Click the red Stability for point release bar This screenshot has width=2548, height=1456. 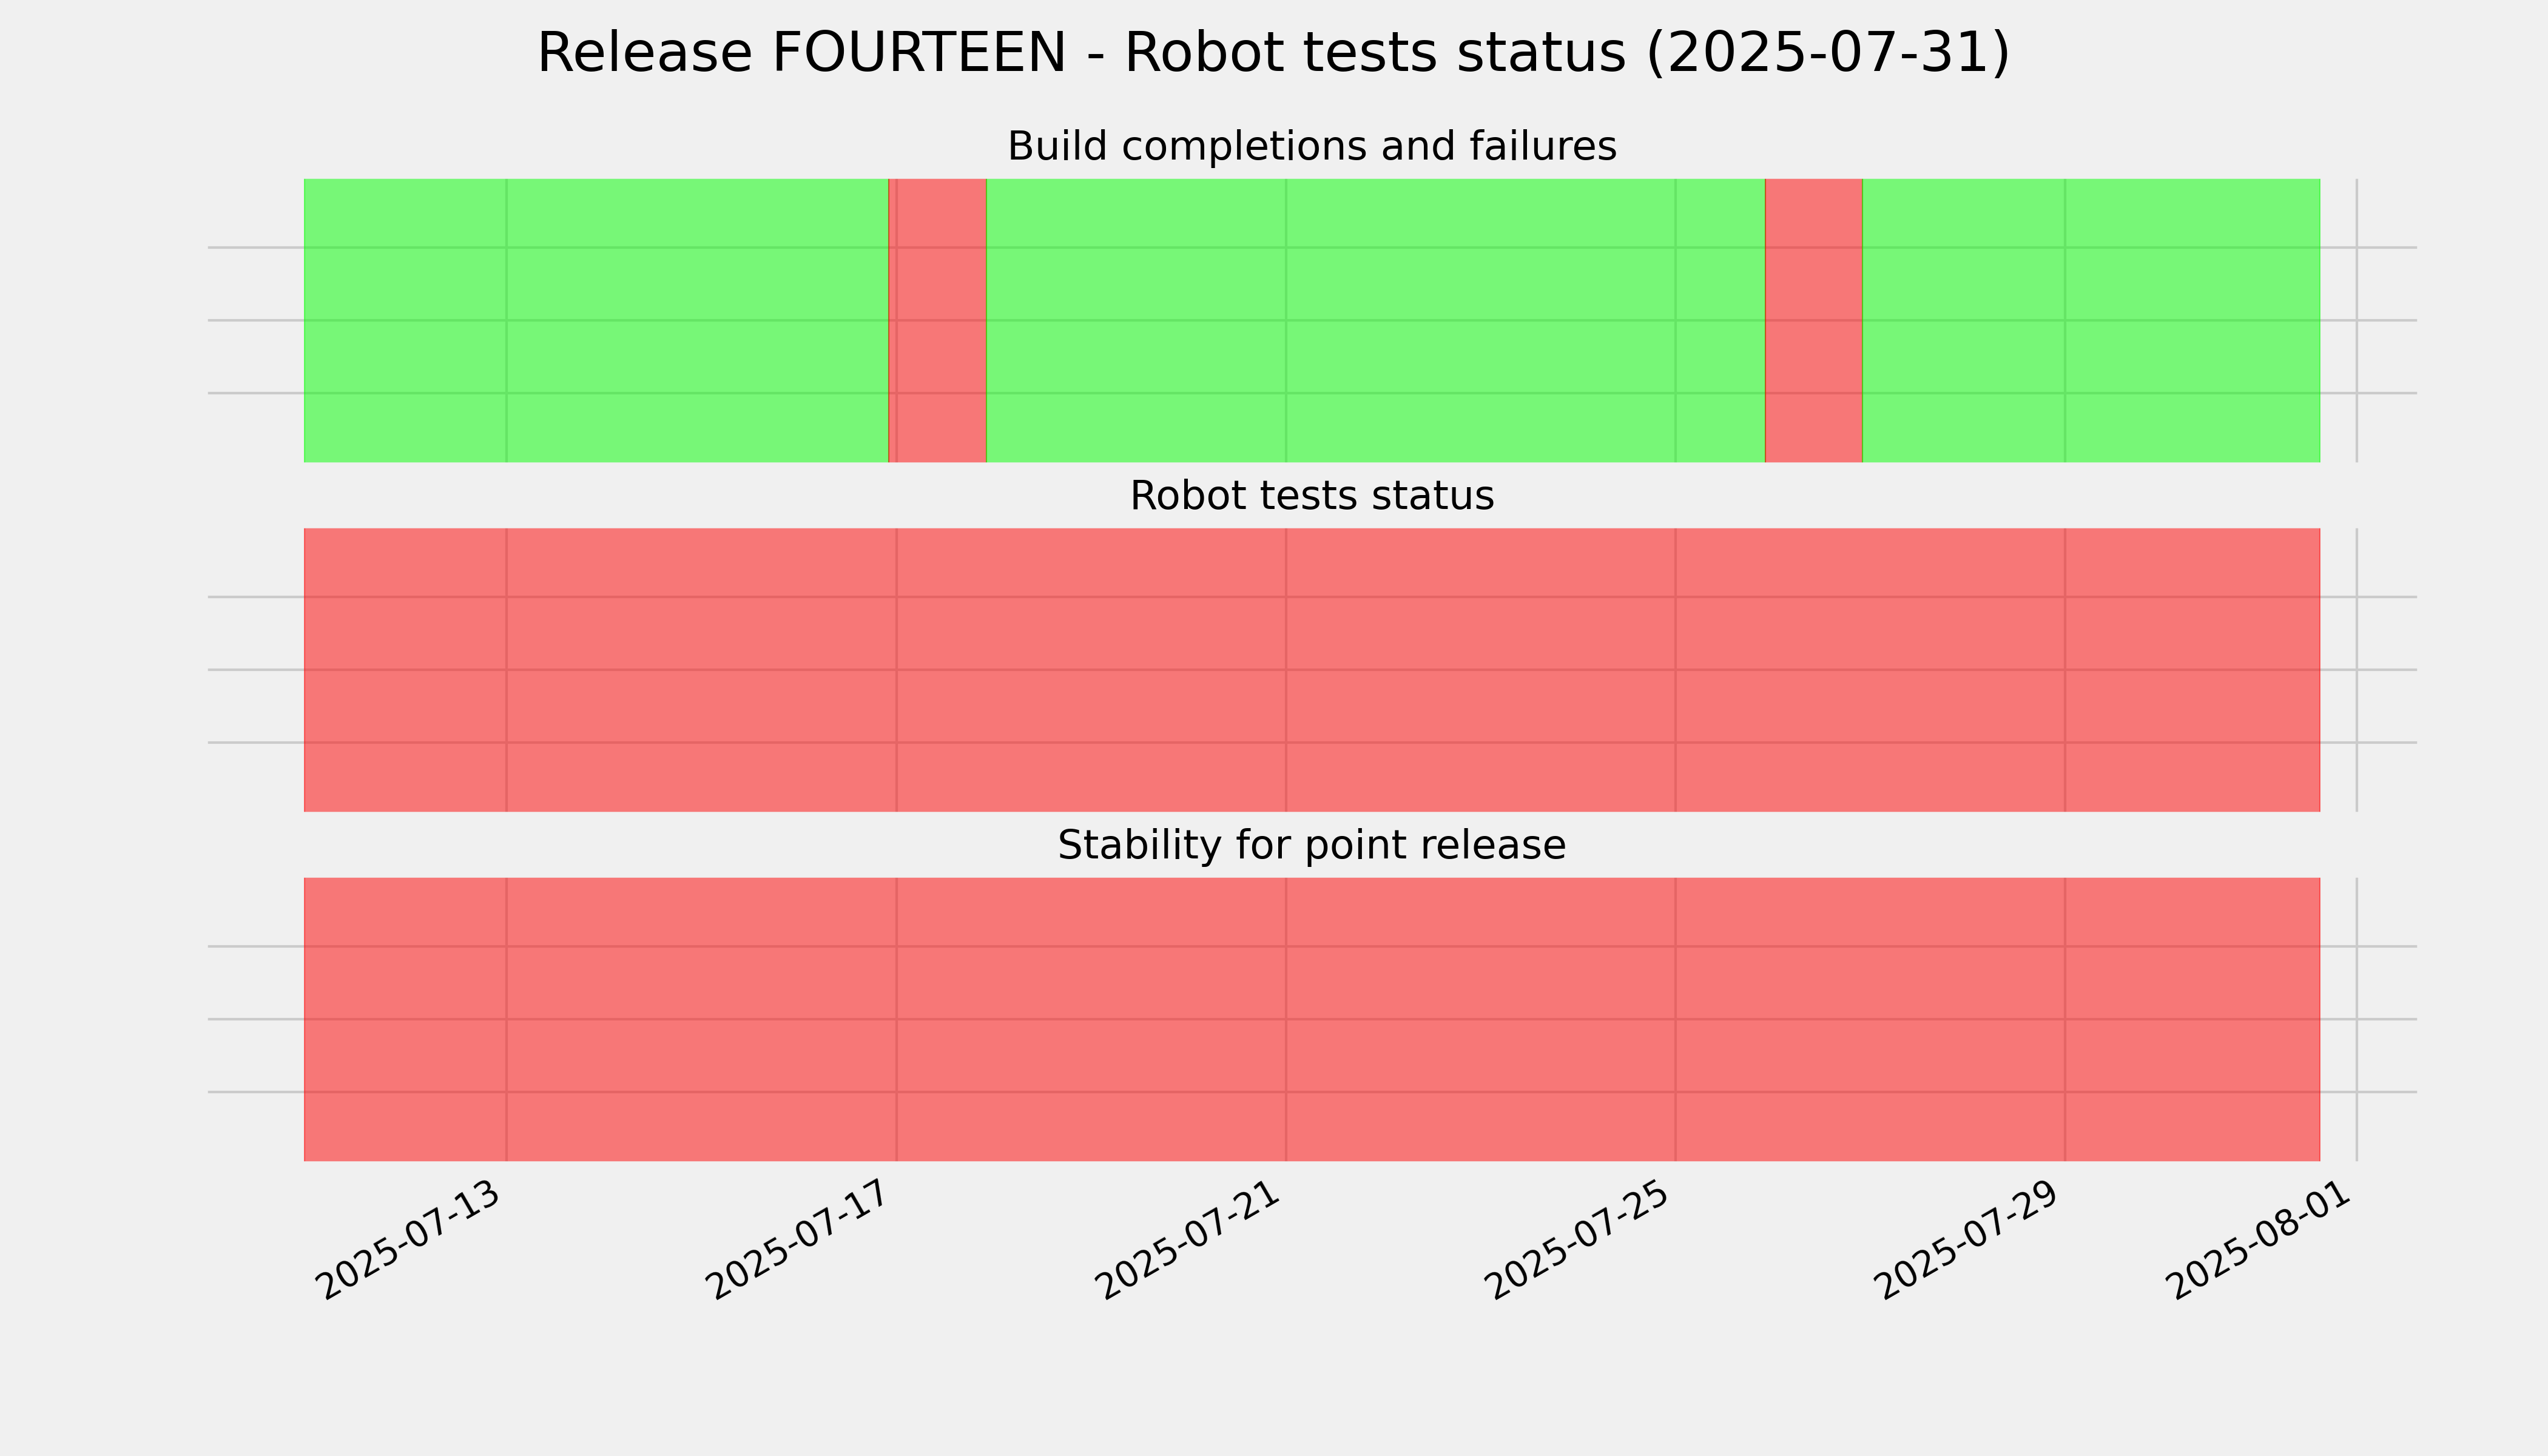coord(1312,1019)
